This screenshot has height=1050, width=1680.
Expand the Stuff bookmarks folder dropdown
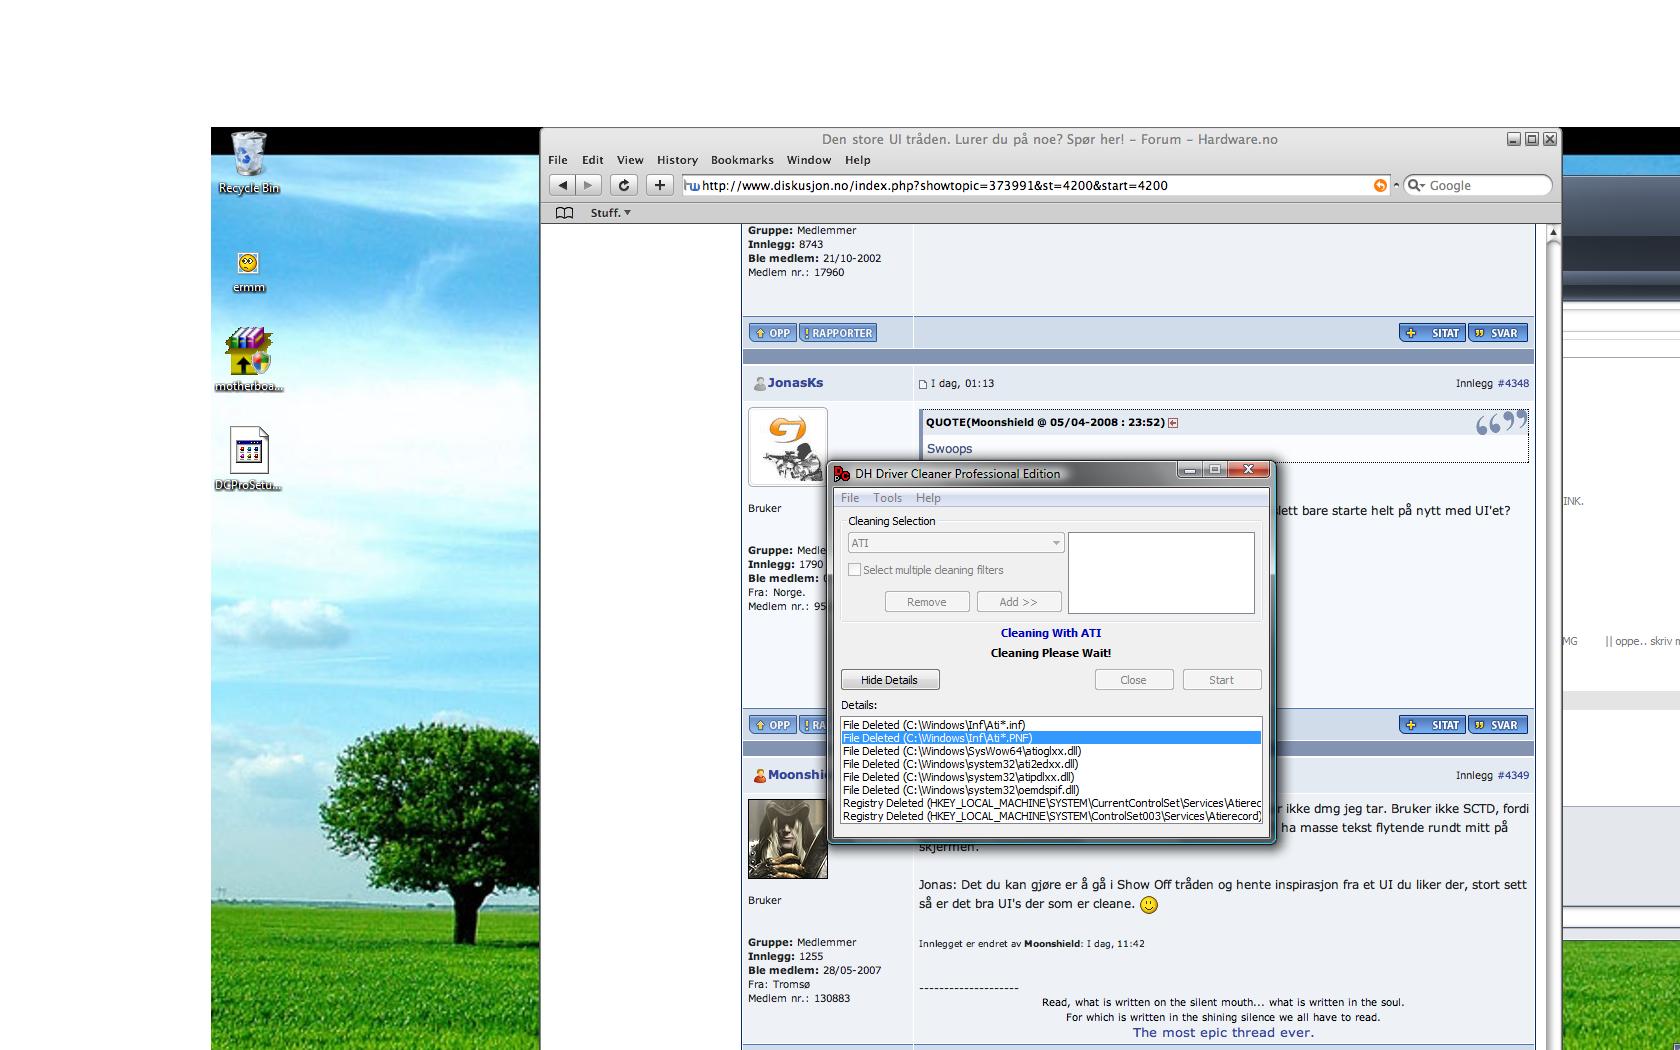(610, 213)
